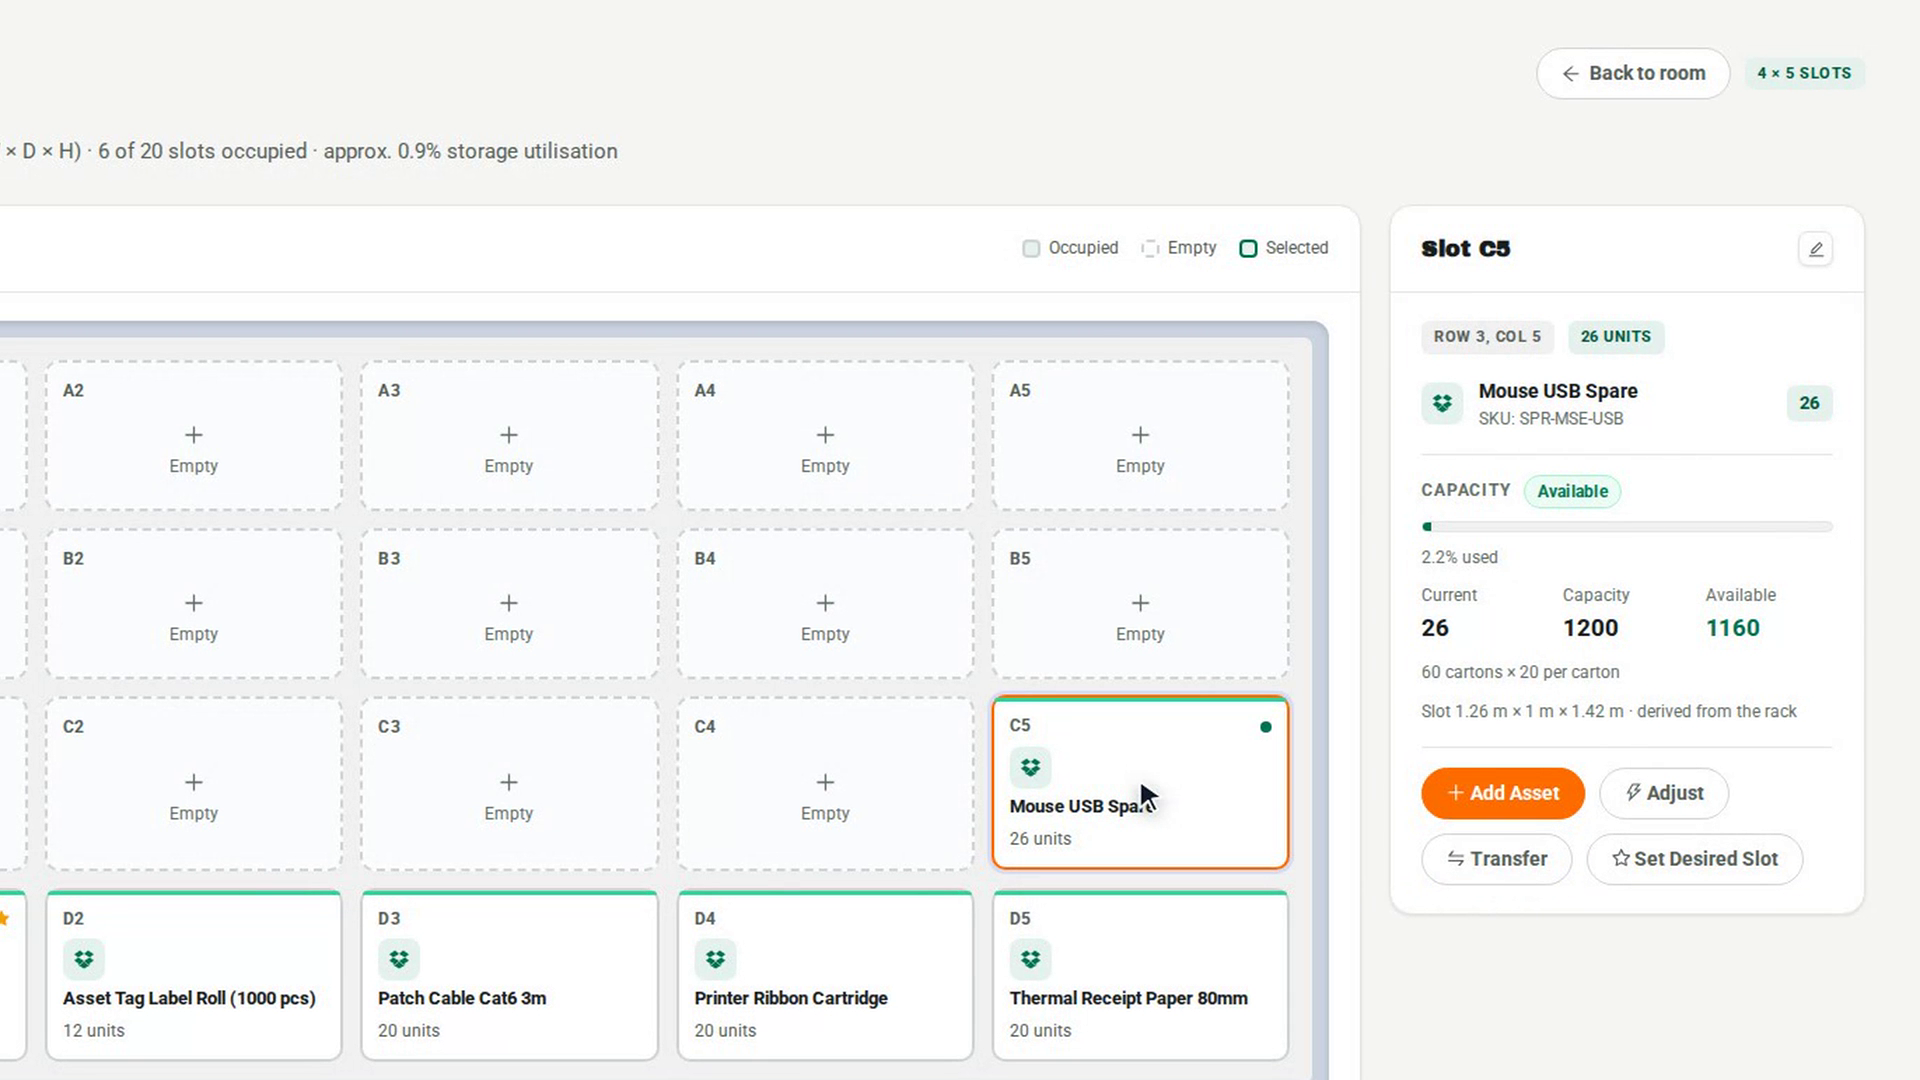Screen dimensions: 1920x1080
Task: Click the plus icon in empty slot A2
Action: 193,435
